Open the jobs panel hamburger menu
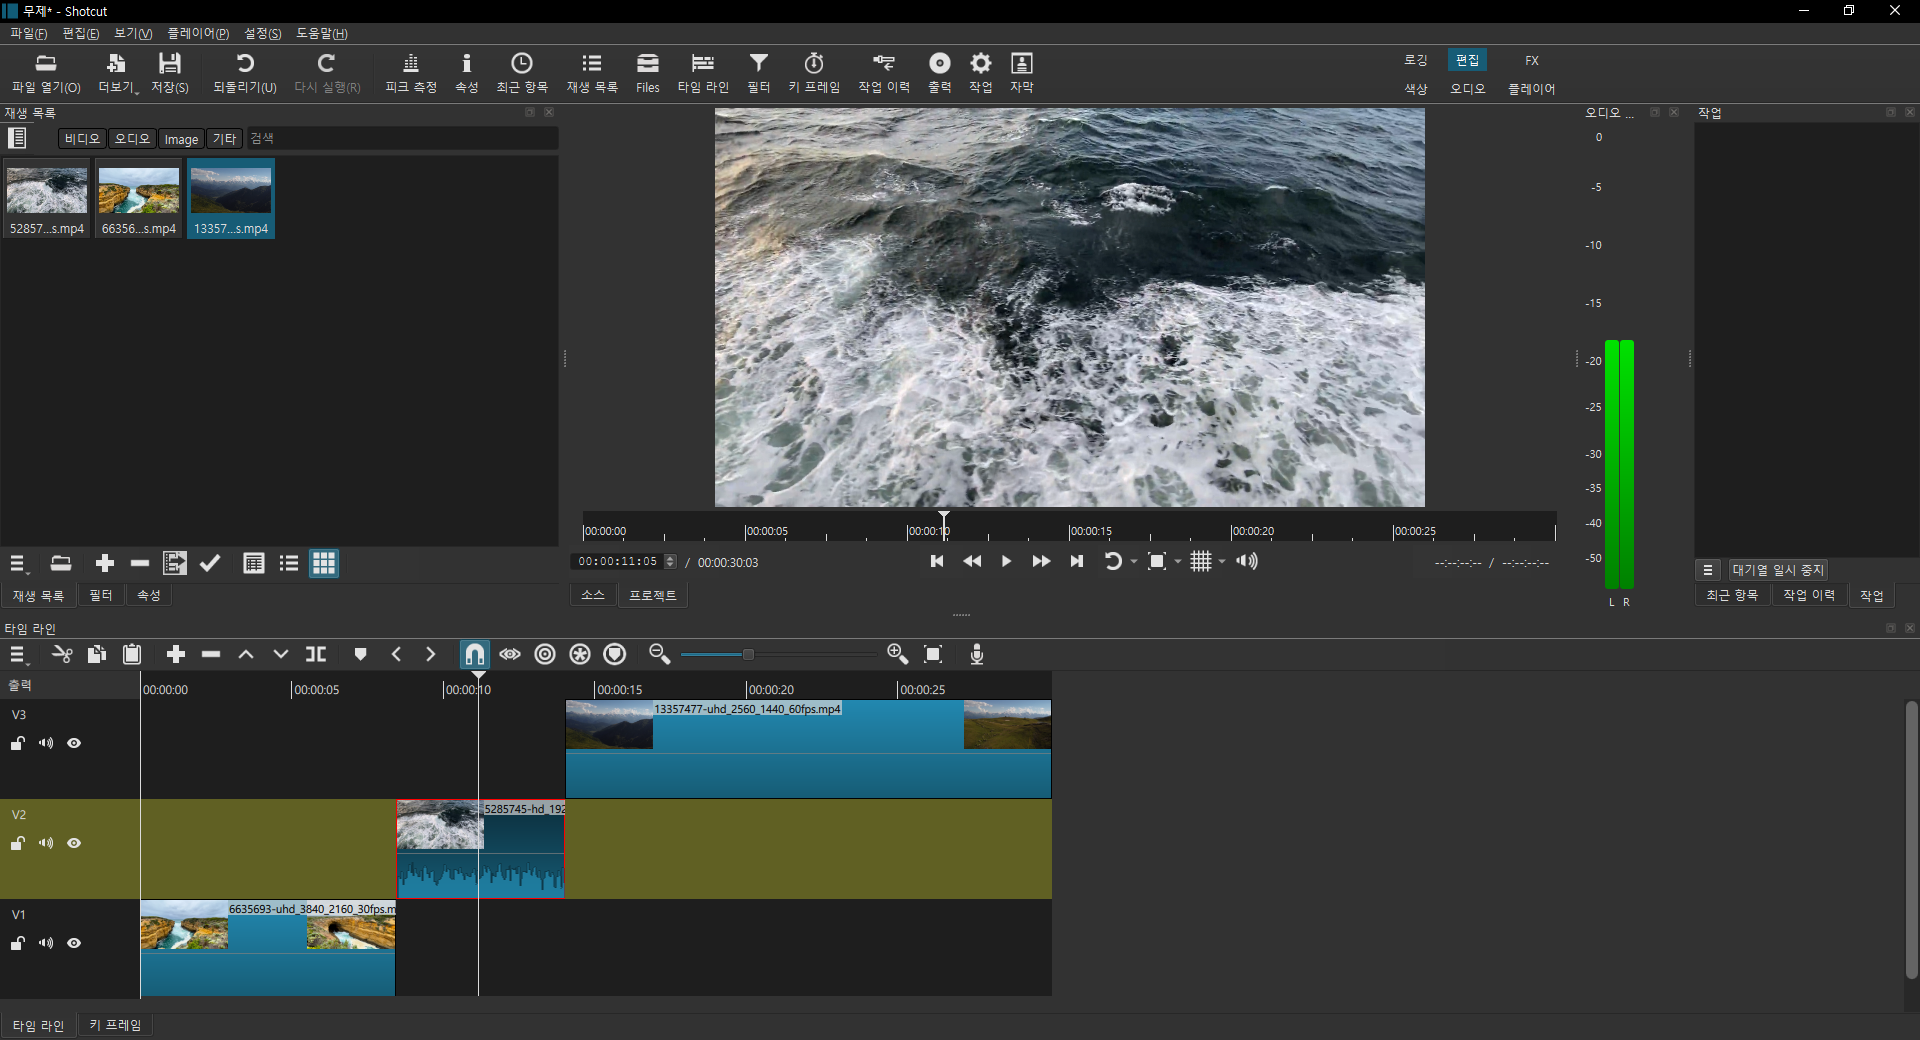This screenshot has height=1040, width=1920. pyautogui.click(x=1708, y=570)
